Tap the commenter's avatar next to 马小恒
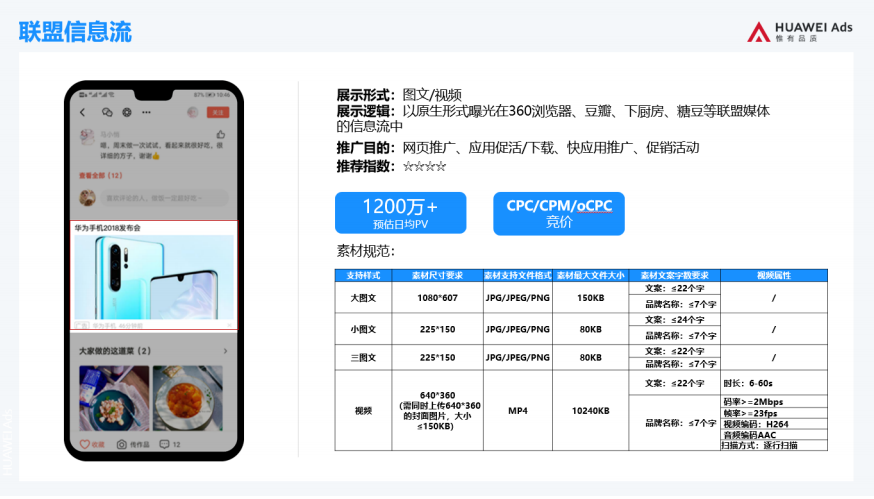The height and width of the screenshot is (499, 874). [88, 137]
